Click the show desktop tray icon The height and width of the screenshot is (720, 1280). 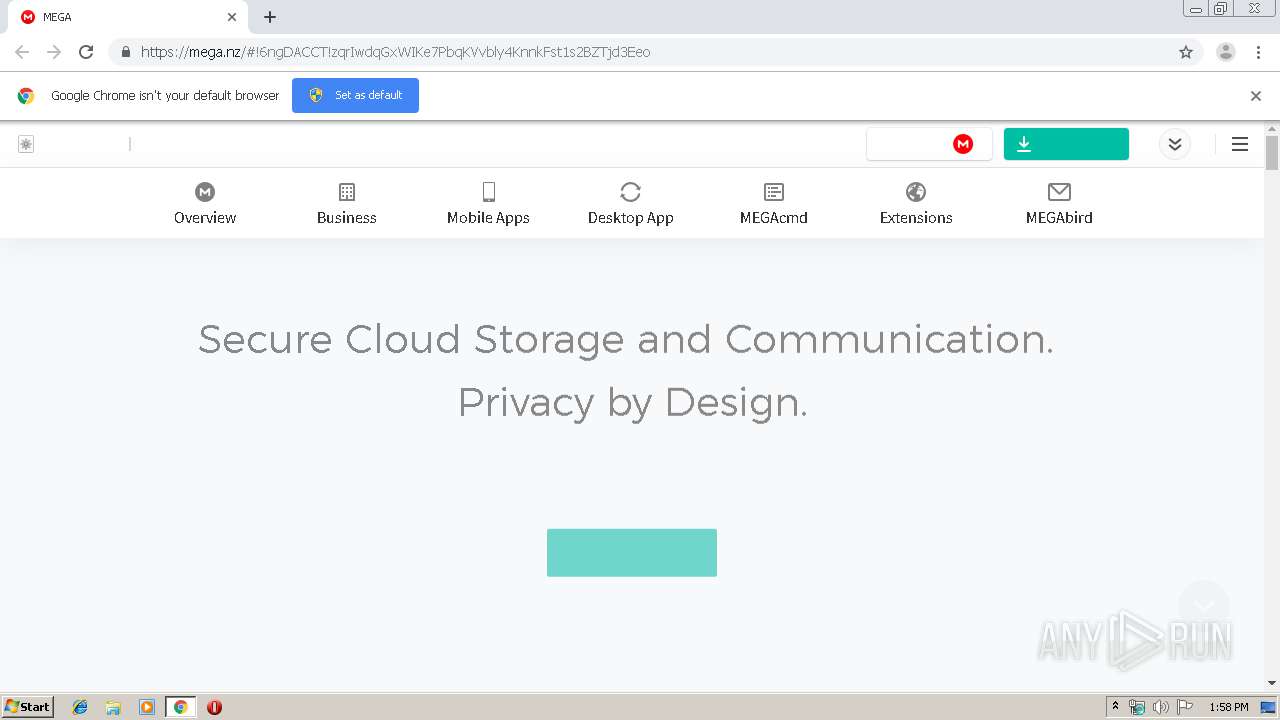(1268, 707)
